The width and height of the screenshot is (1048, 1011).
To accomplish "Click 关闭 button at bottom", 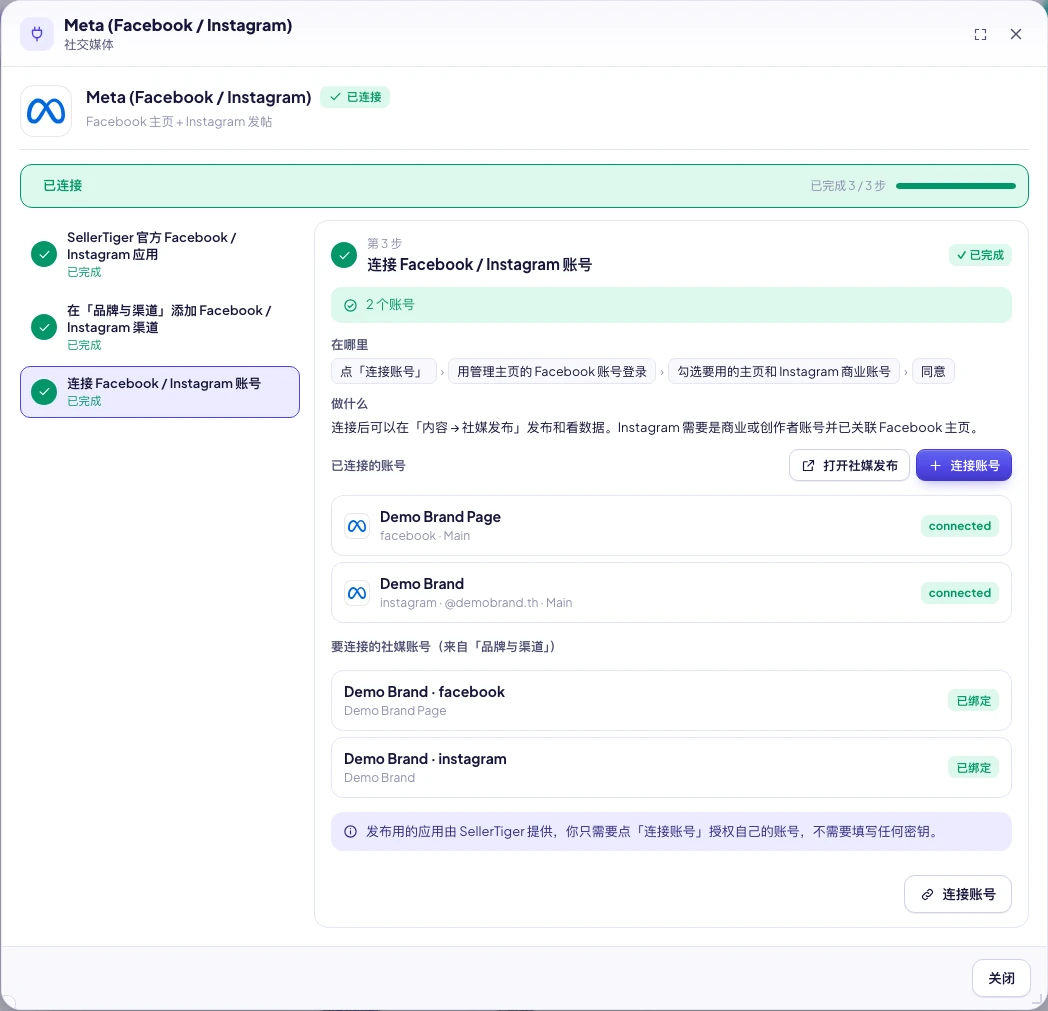I will pyautogui.click(x=1001, y=978).
